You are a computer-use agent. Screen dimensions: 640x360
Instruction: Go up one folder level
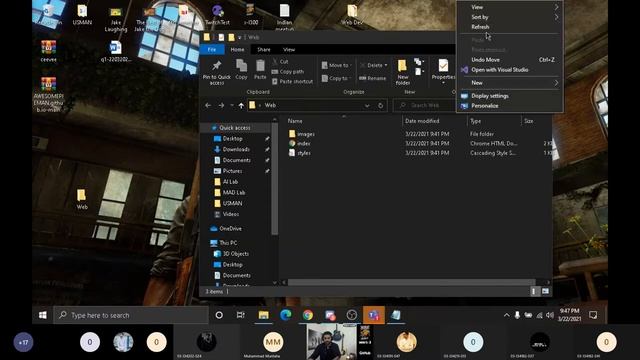[241, 105]
